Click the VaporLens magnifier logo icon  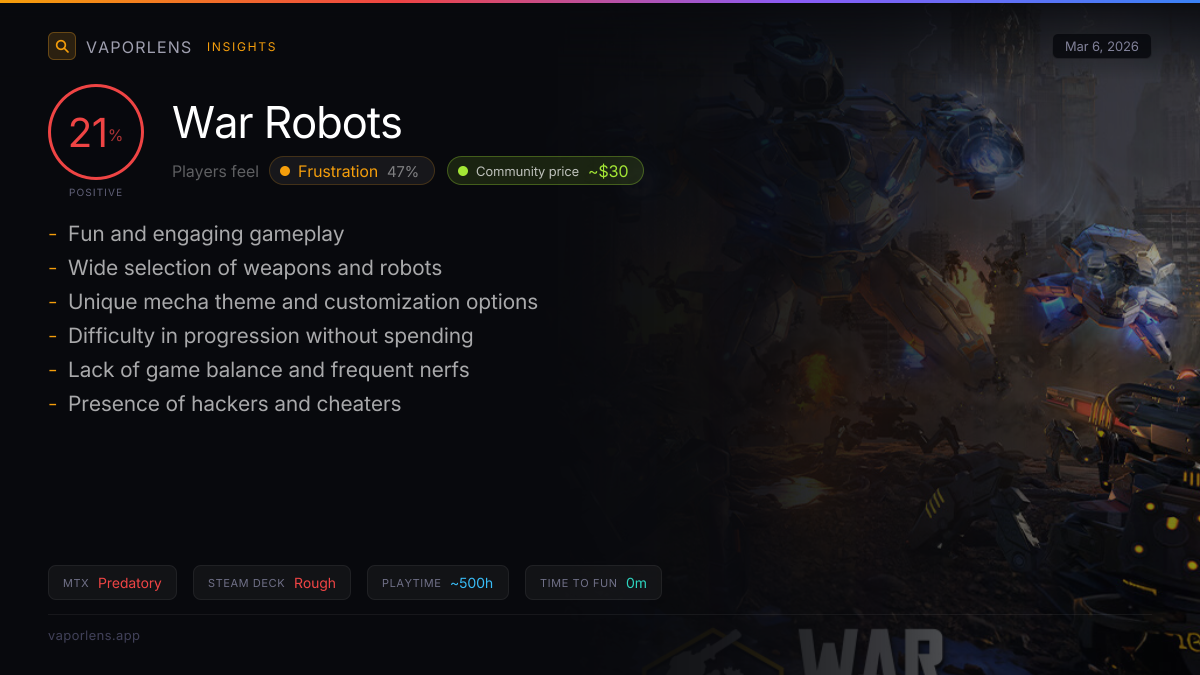(62, 46)
